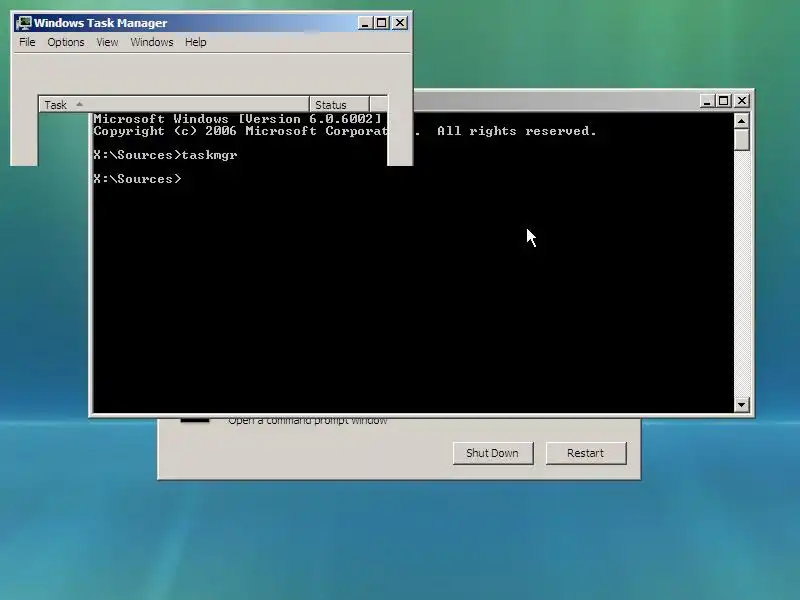Click the Task Manager title bar icon
This screenshot has width=800, height=600.
(x=23, y=23)
